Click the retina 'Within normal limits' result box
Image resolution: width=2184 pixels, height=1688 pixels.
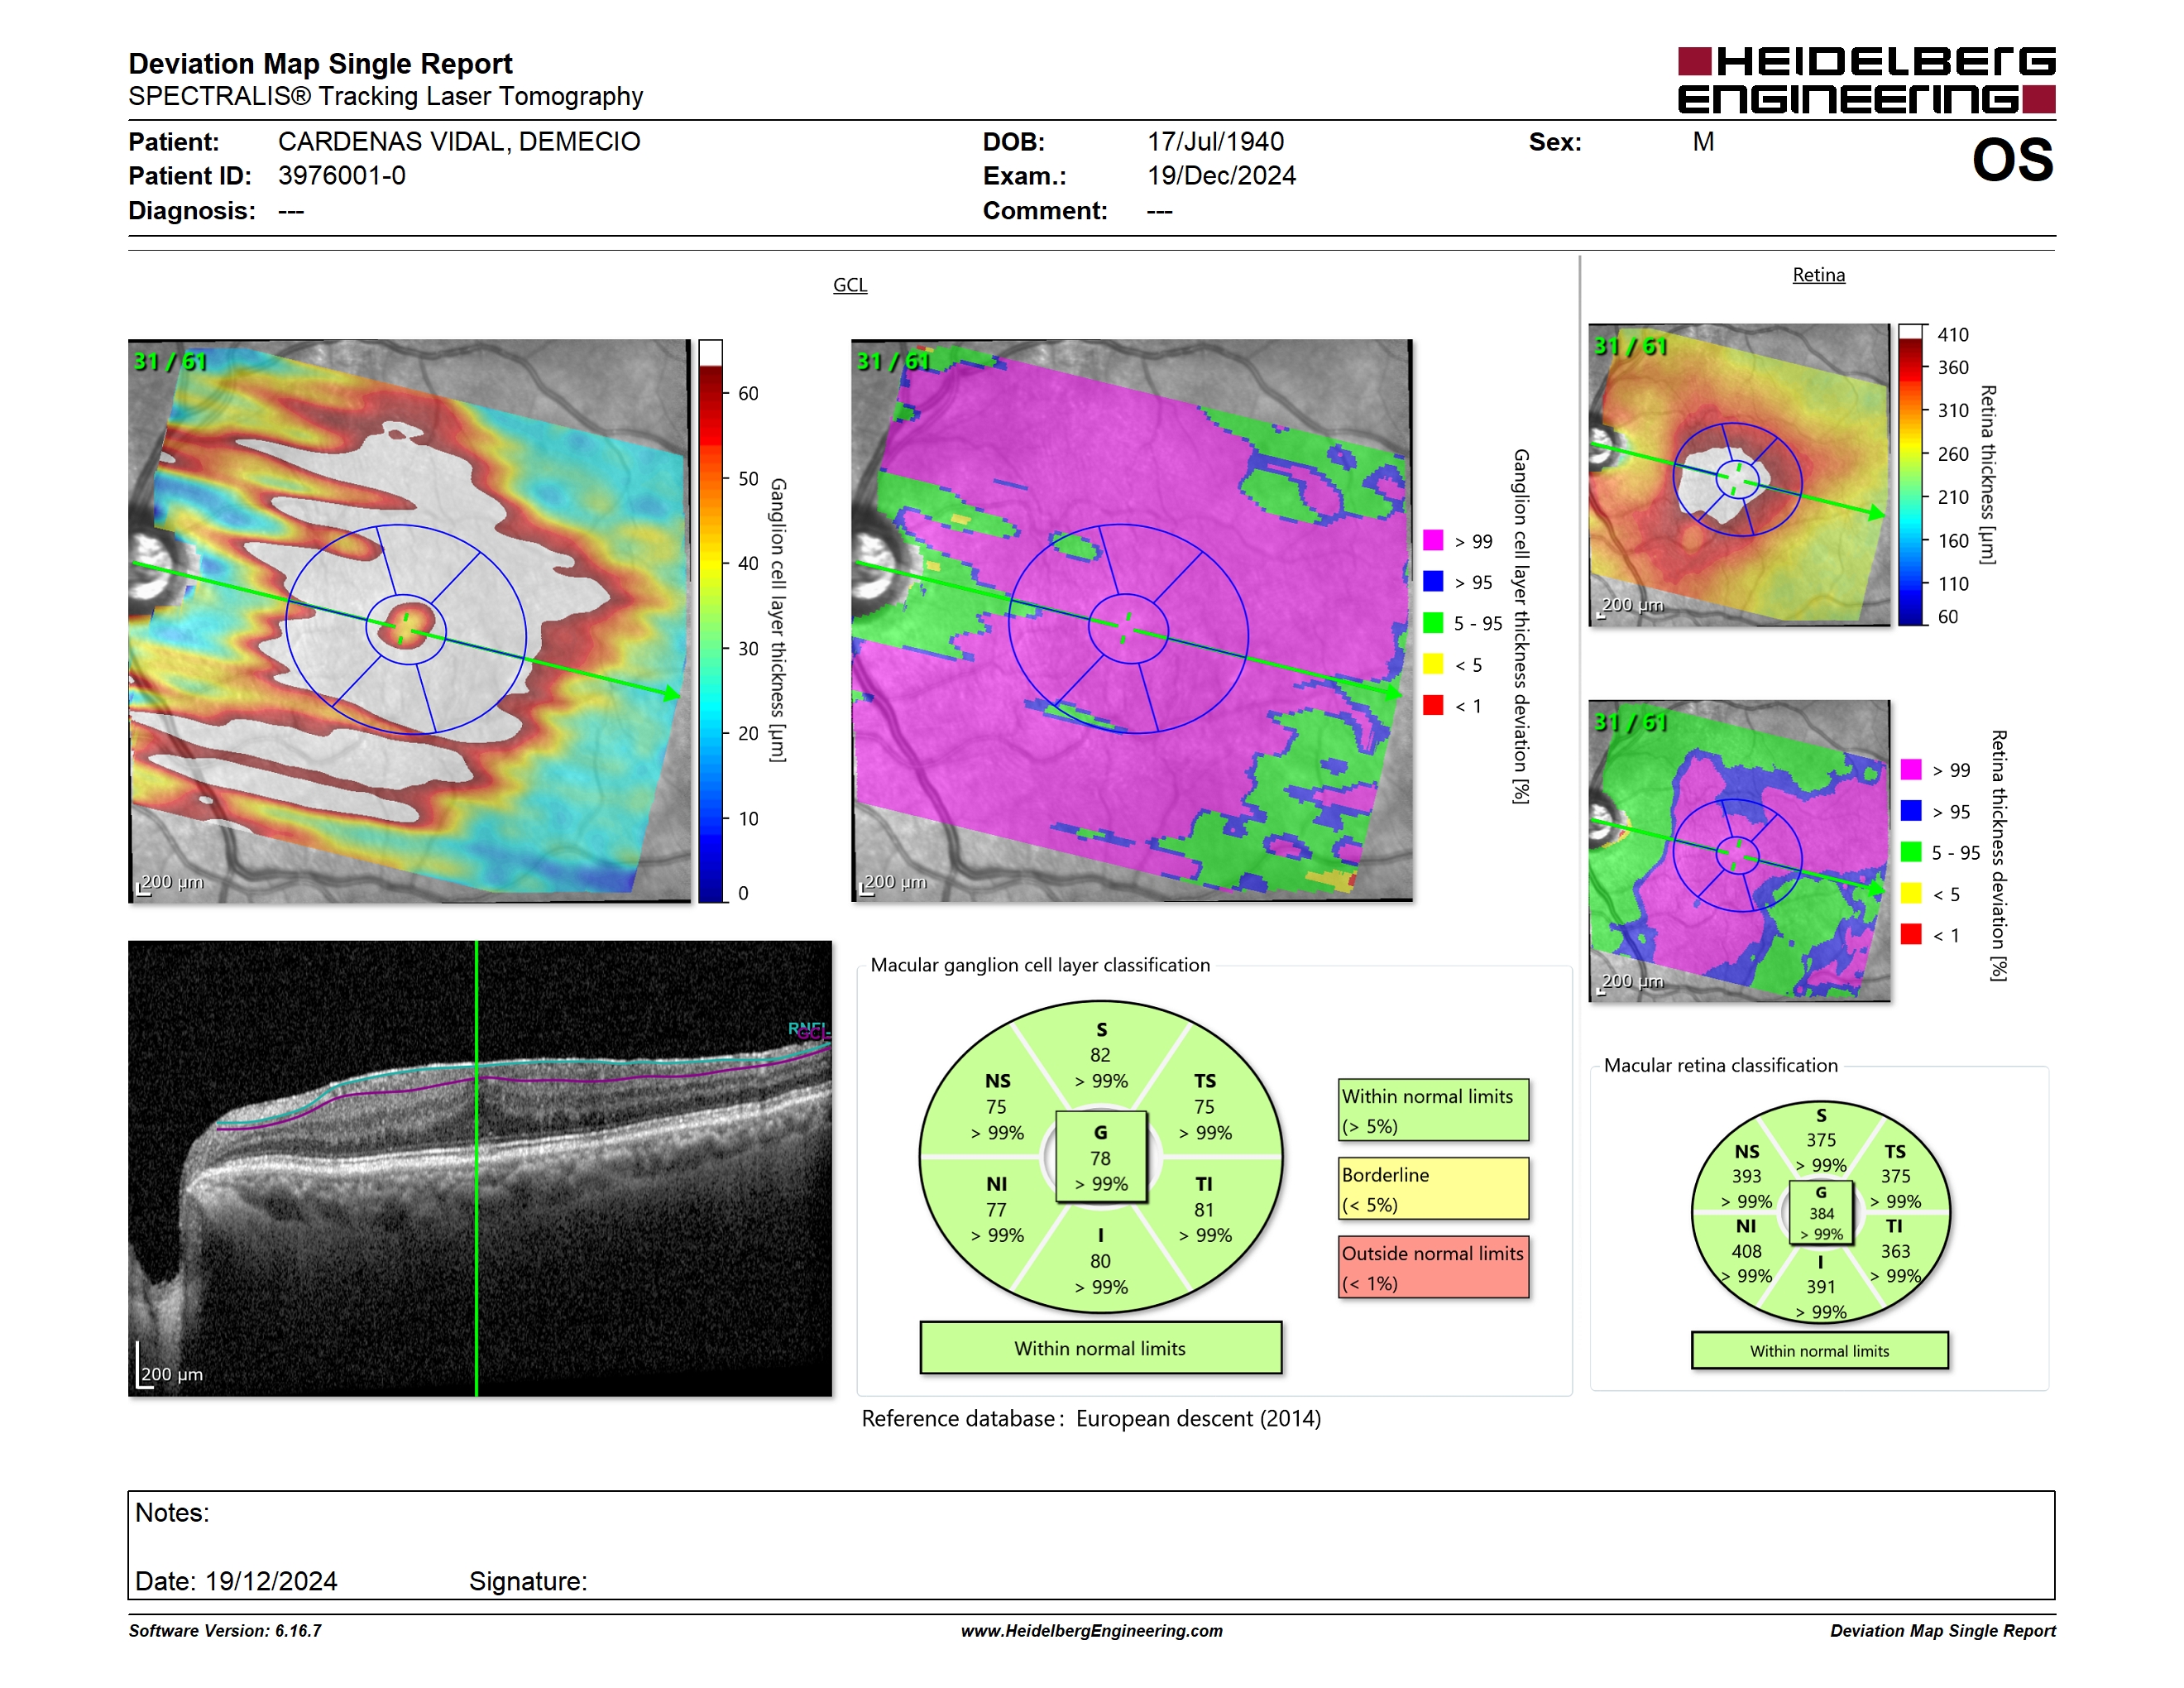(1819, 1351)
